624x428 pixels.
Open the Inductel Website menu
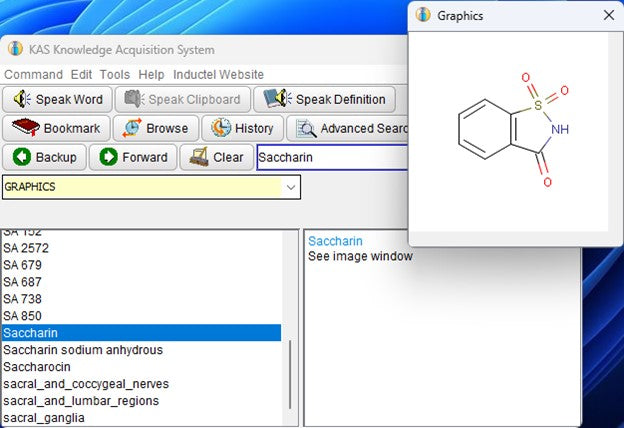point(218,74)
